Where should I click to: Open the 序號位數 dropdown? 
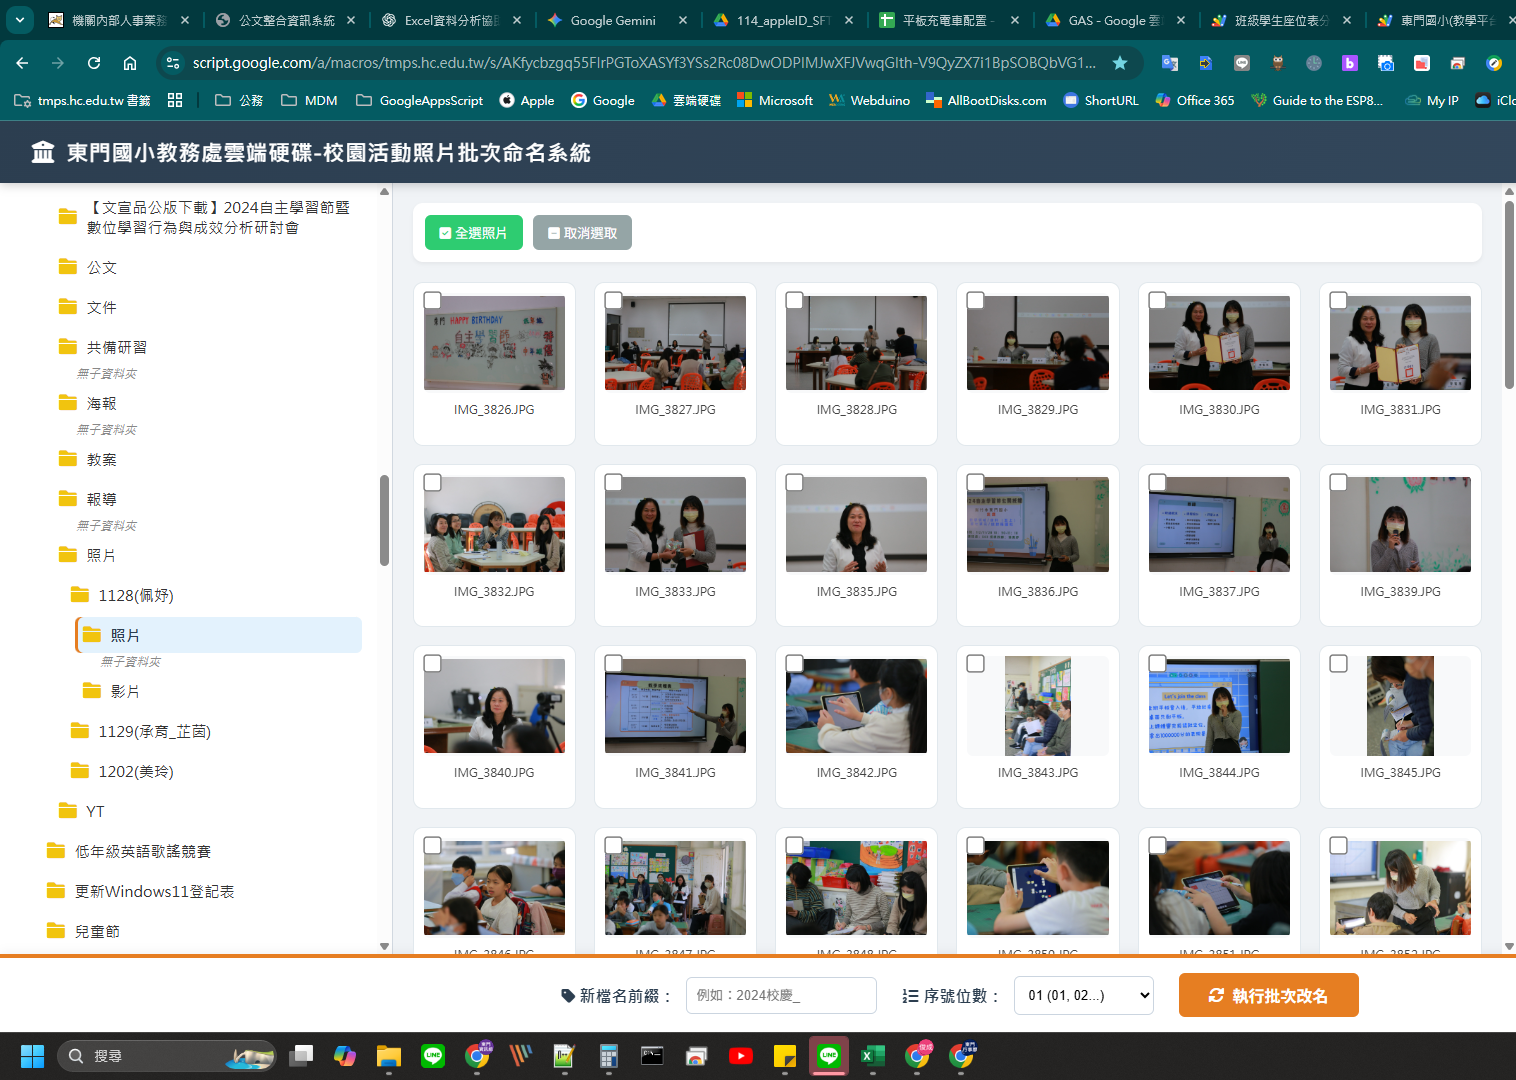[x=1084, y=995]
